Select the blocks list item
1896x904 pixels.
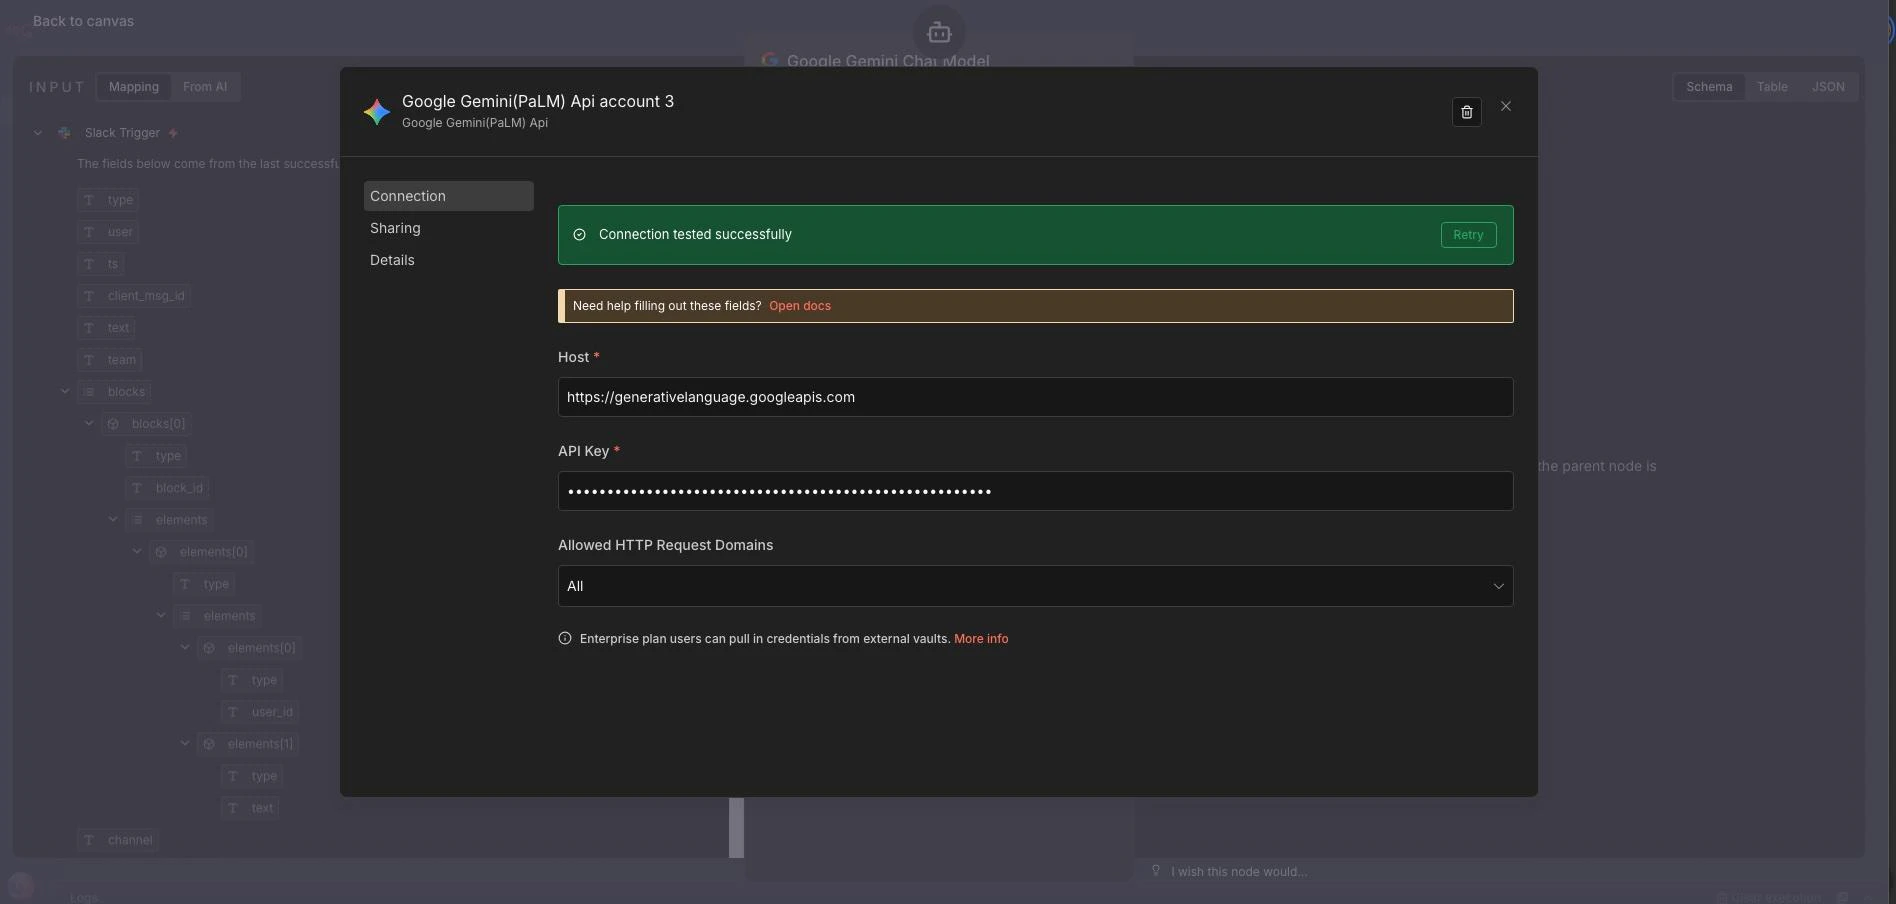(x=114, y=392)
